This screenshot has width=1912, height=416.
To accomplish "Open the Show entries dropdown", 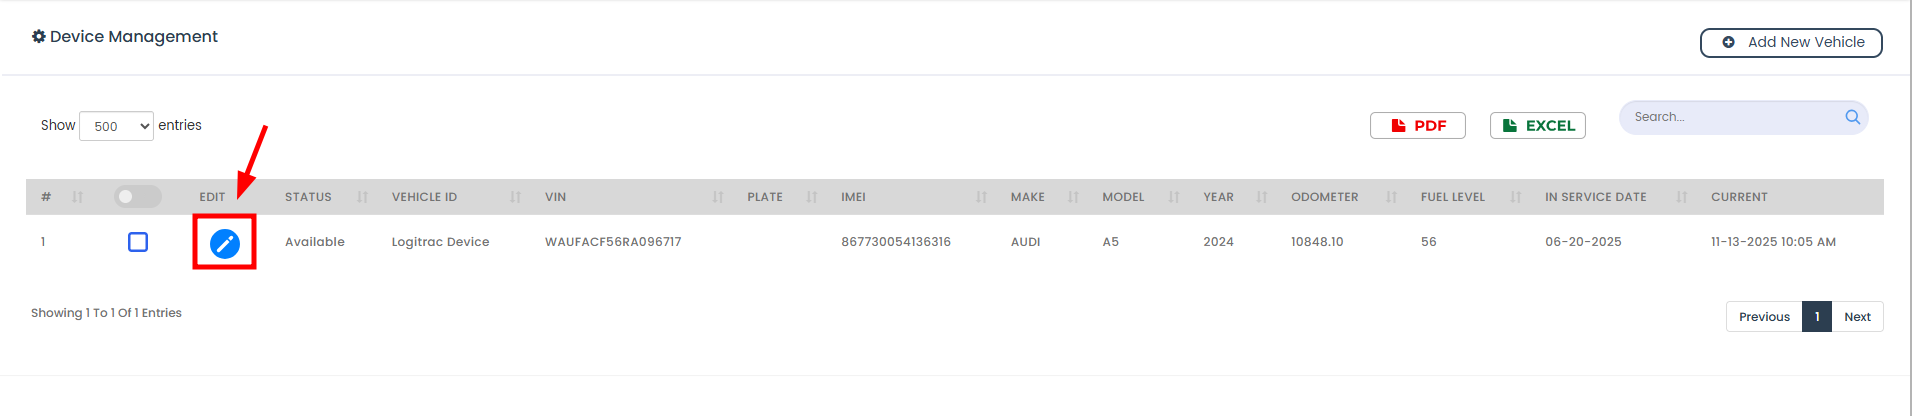I will pyautogui.click(x=116, y=126).
